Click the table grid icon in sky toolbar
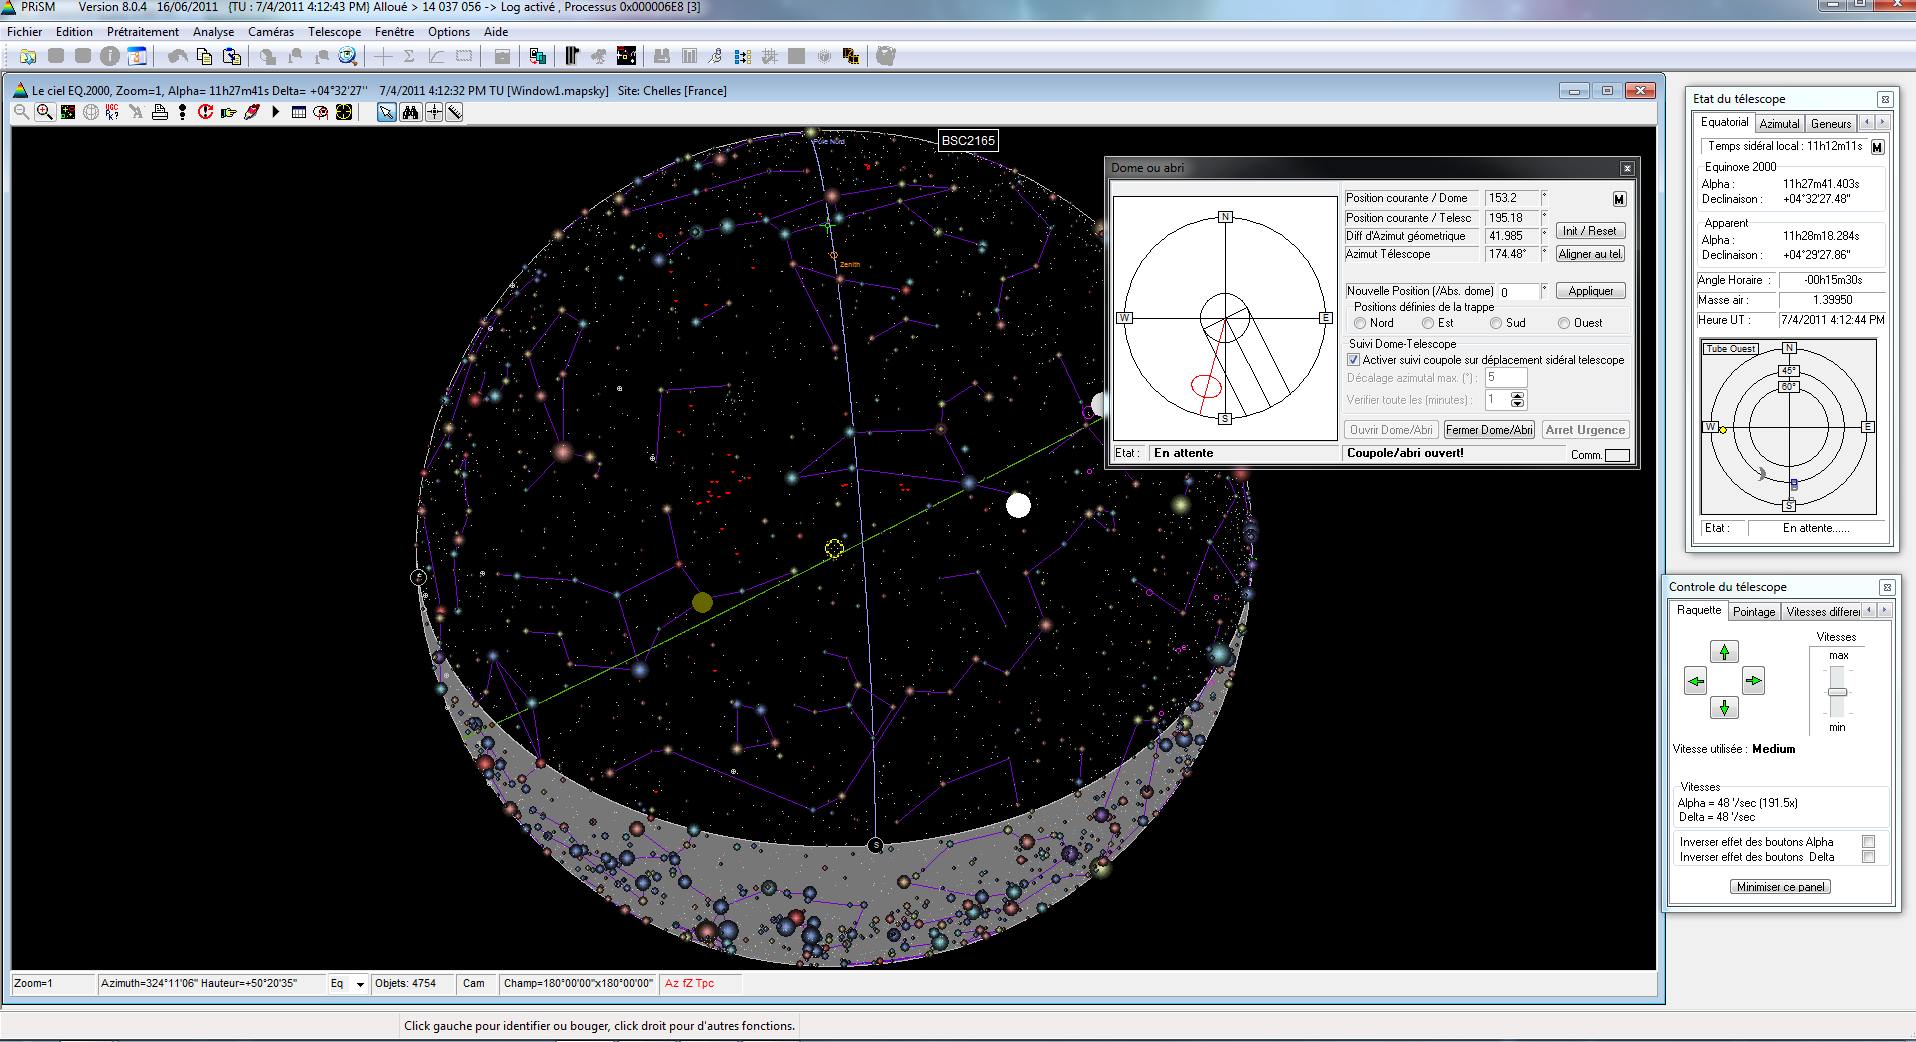Viewport: 1916px width, 1042px height. click(298, 112)
